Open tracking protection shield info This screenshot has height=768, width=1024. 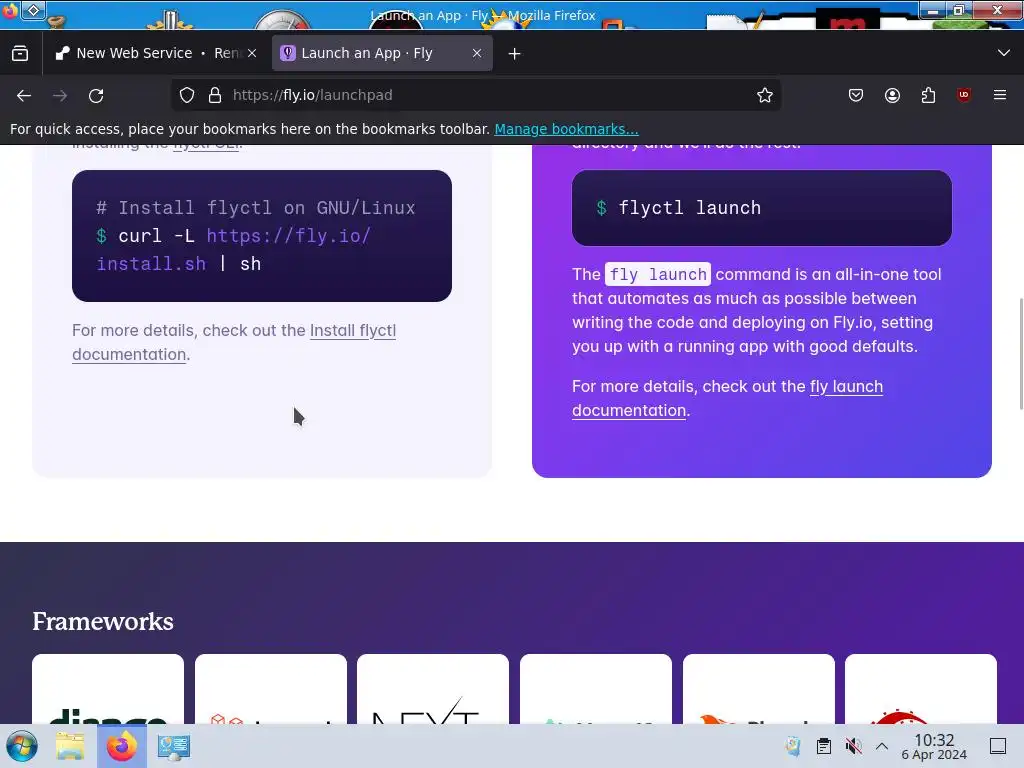tap(187, 95)
